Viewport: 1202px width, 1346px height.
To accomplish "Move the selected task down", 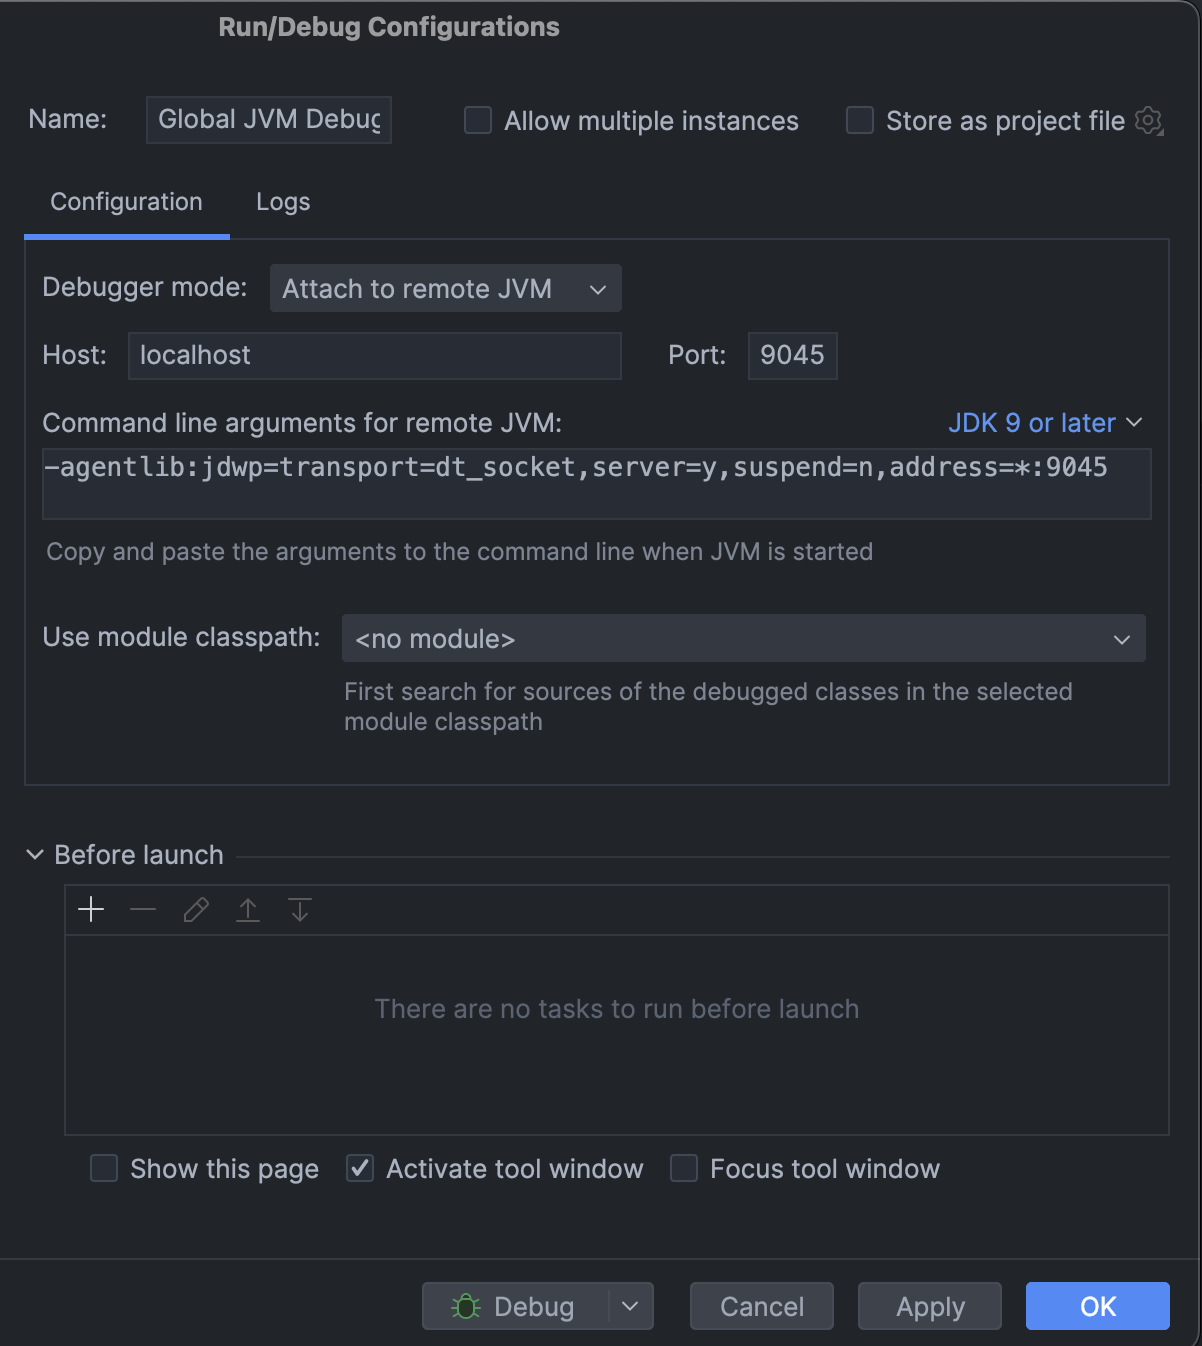I will coord(299,910).
